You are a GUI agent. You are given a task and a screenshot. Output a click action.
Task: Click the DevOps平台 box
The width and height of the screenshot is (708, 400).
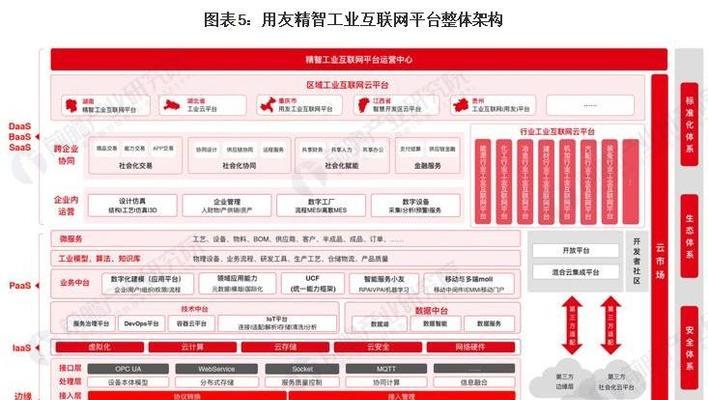point(141,324)
